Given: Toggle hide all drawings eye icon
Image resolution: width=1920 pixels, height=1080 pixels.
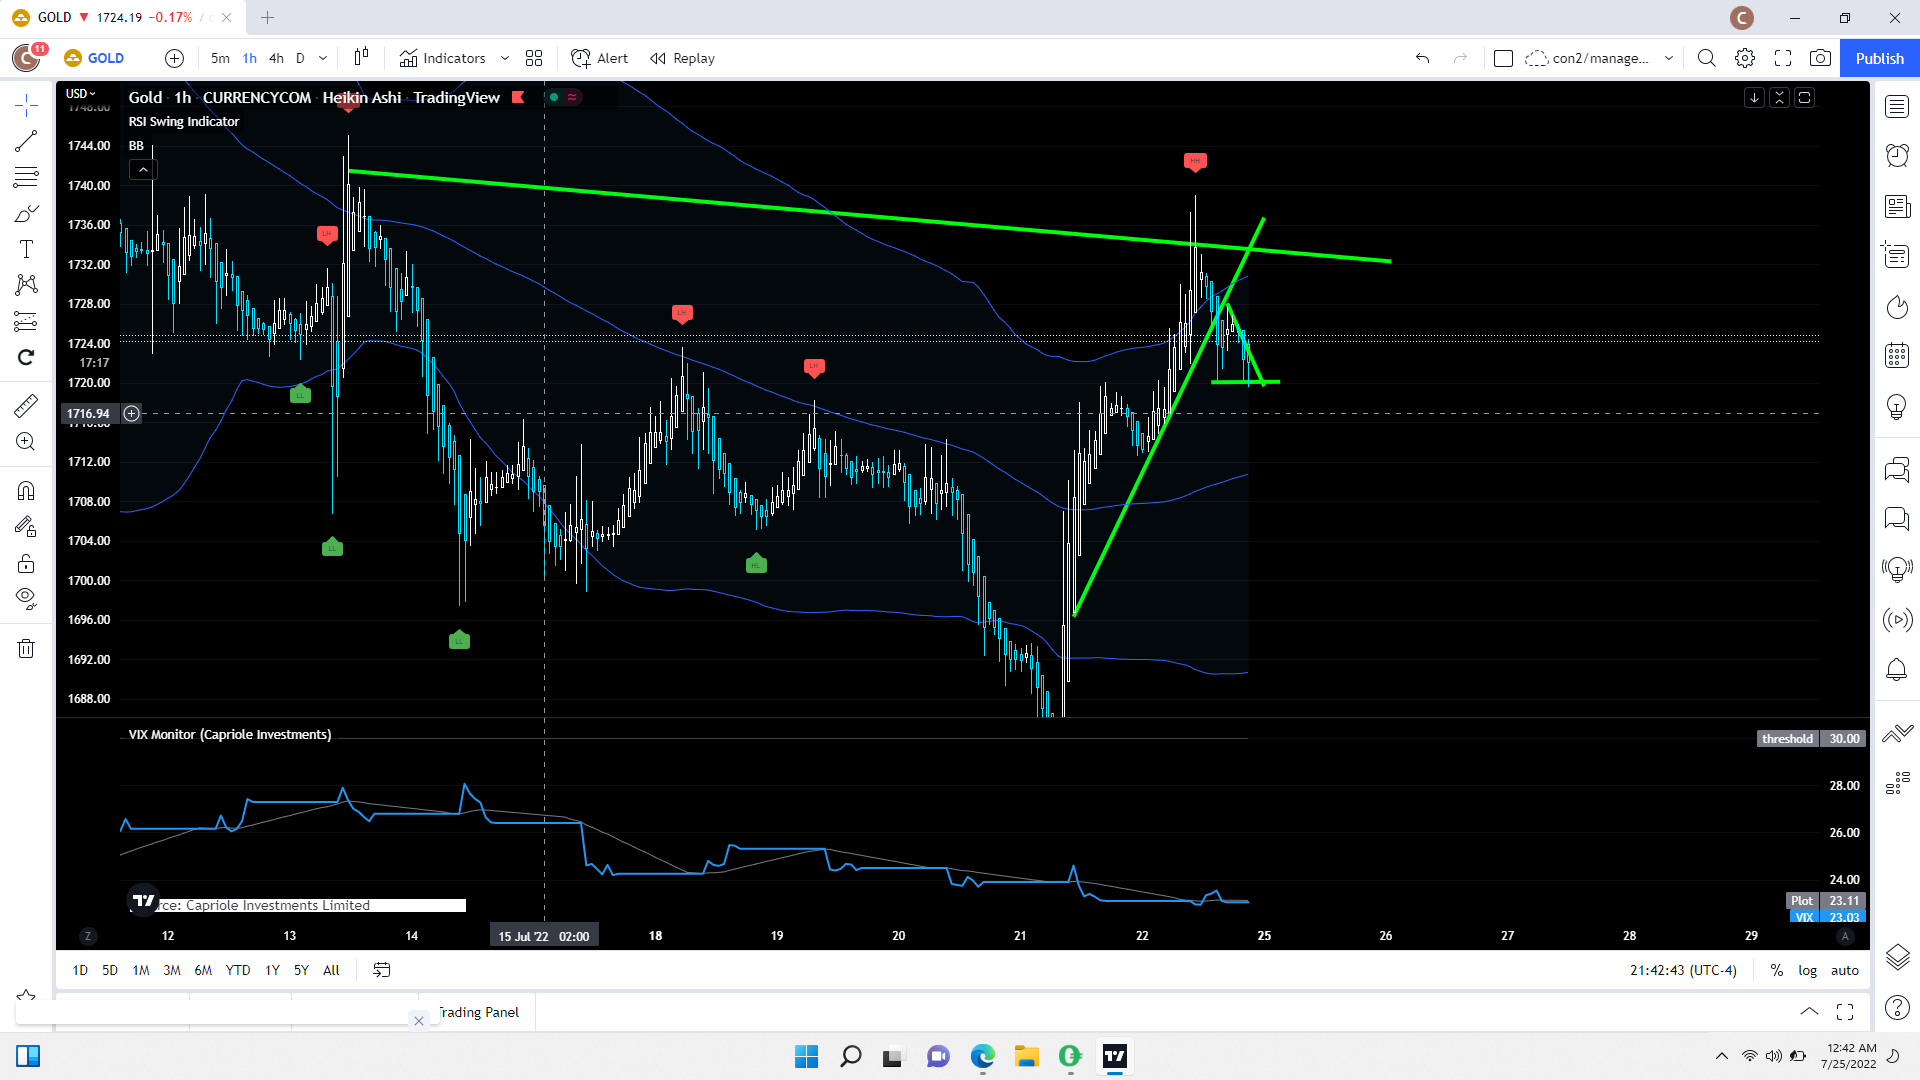Looking at the screenshot, I should pyautogui.click(x=26, y=599).
